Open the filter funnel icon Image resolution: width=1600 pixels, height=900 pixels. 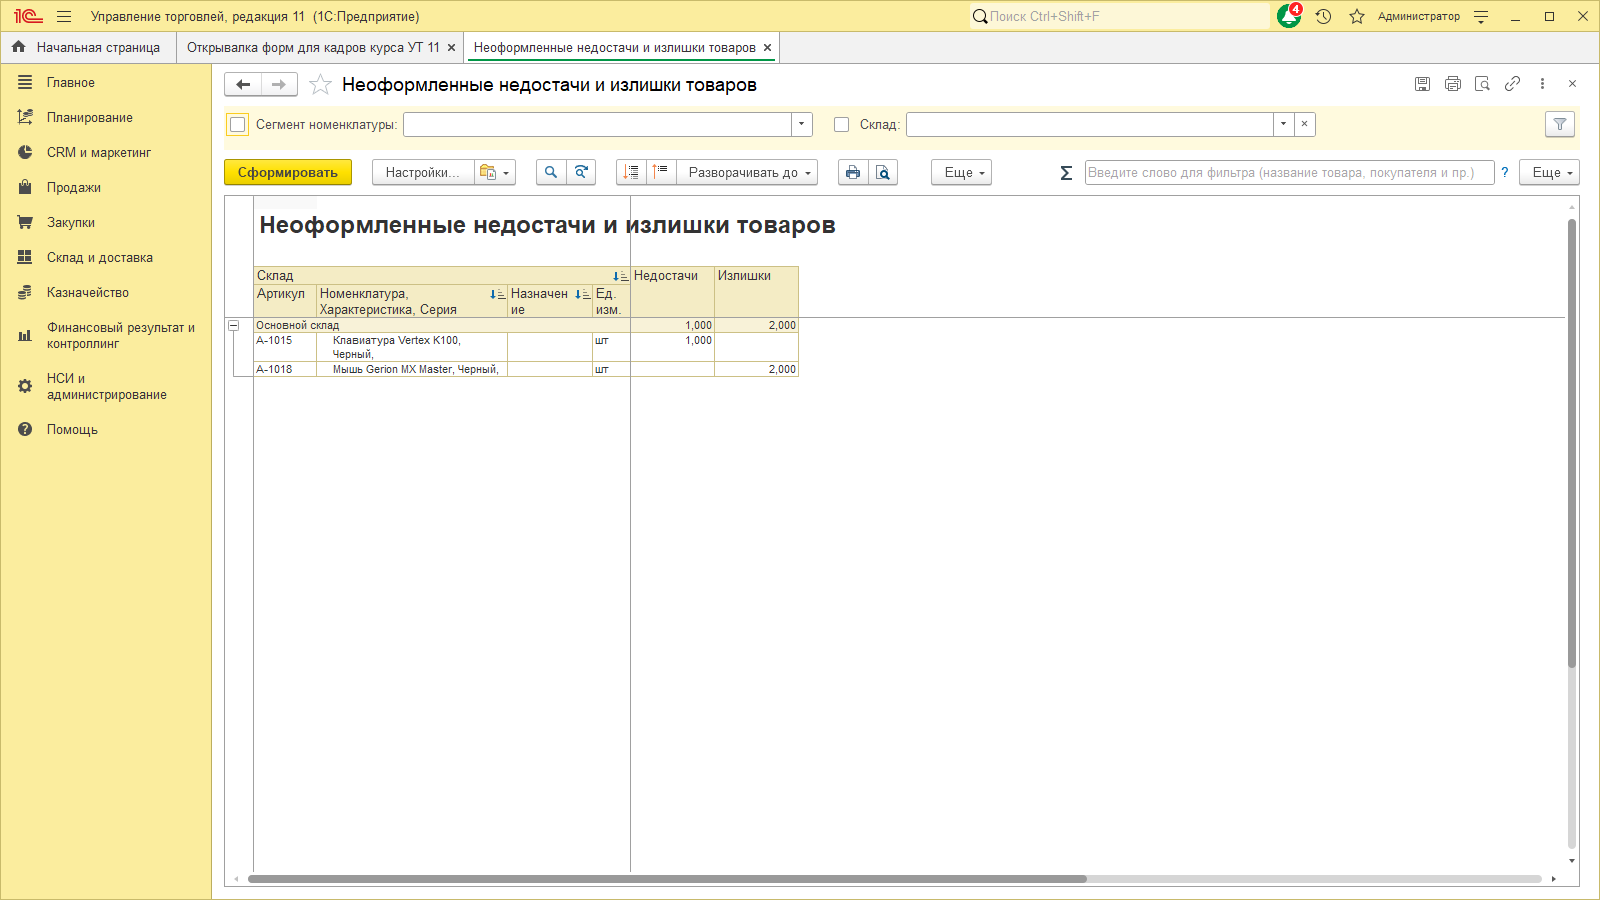(x=1560, y=124)
